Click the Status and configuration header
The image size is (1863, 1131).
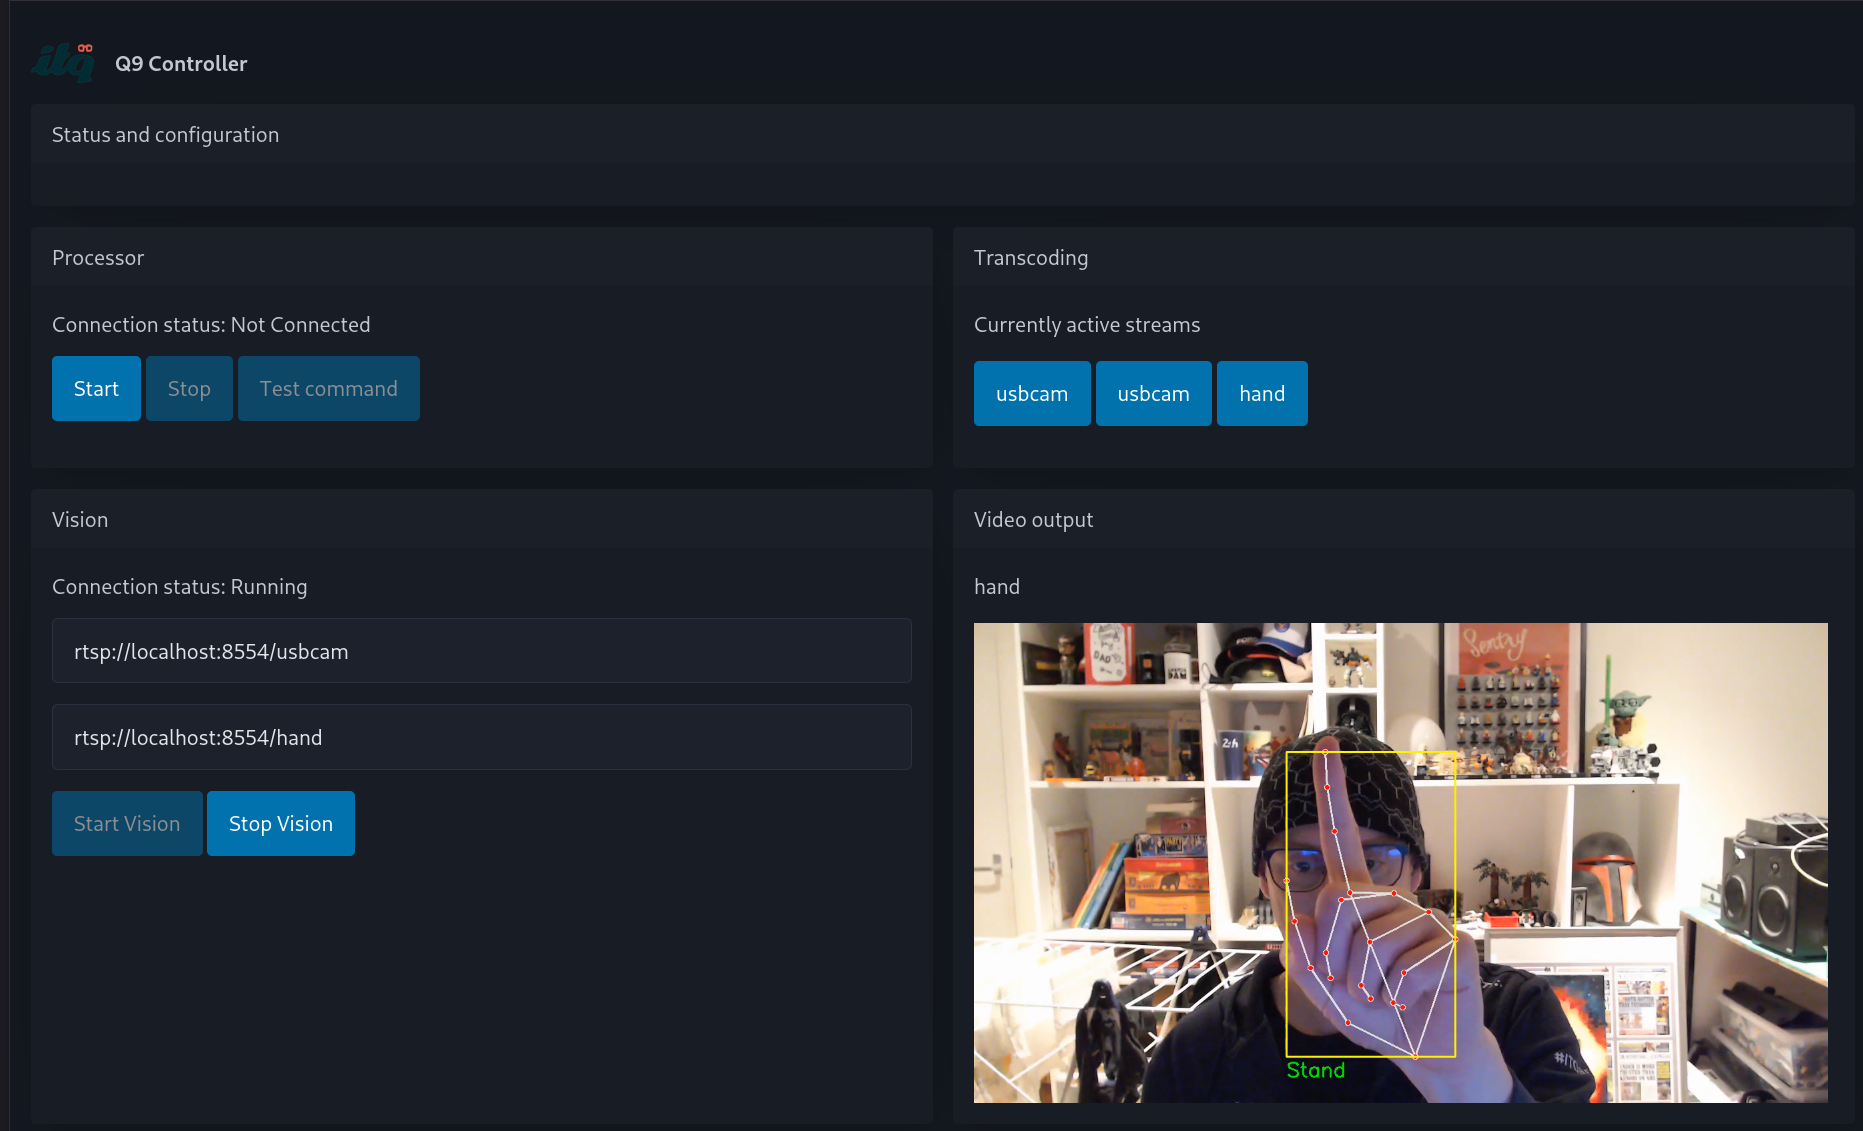click(165, 134)
